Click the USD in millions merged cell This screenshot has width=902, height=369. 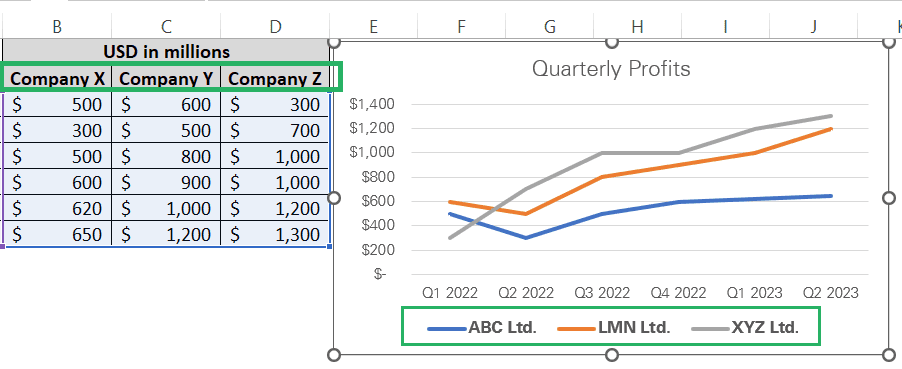pyautogui.click(x=166, y=52)
